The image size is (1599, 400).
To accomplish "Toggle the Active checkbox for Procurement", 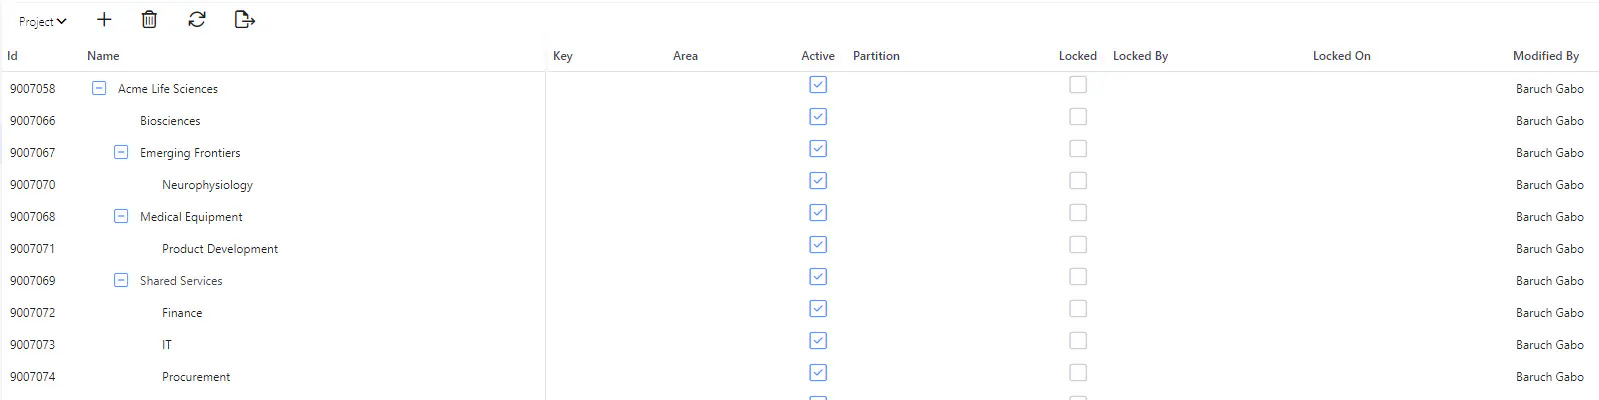I will (818, 373).
